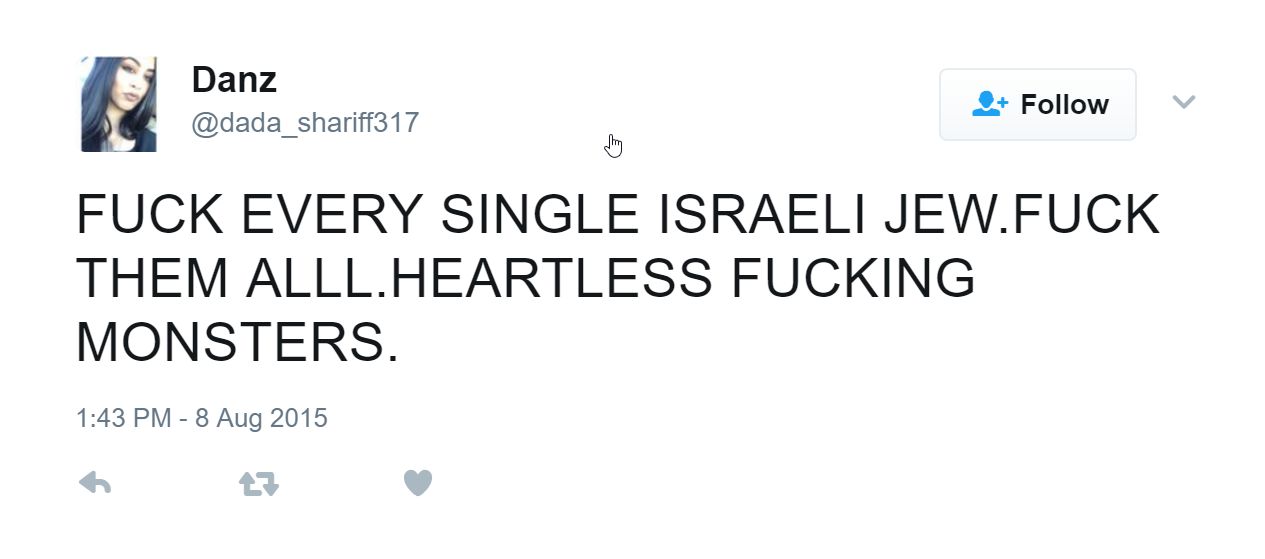The image size is (1265, 559).
Task: Toggle the like state with the heart
Action: (417, 483)
